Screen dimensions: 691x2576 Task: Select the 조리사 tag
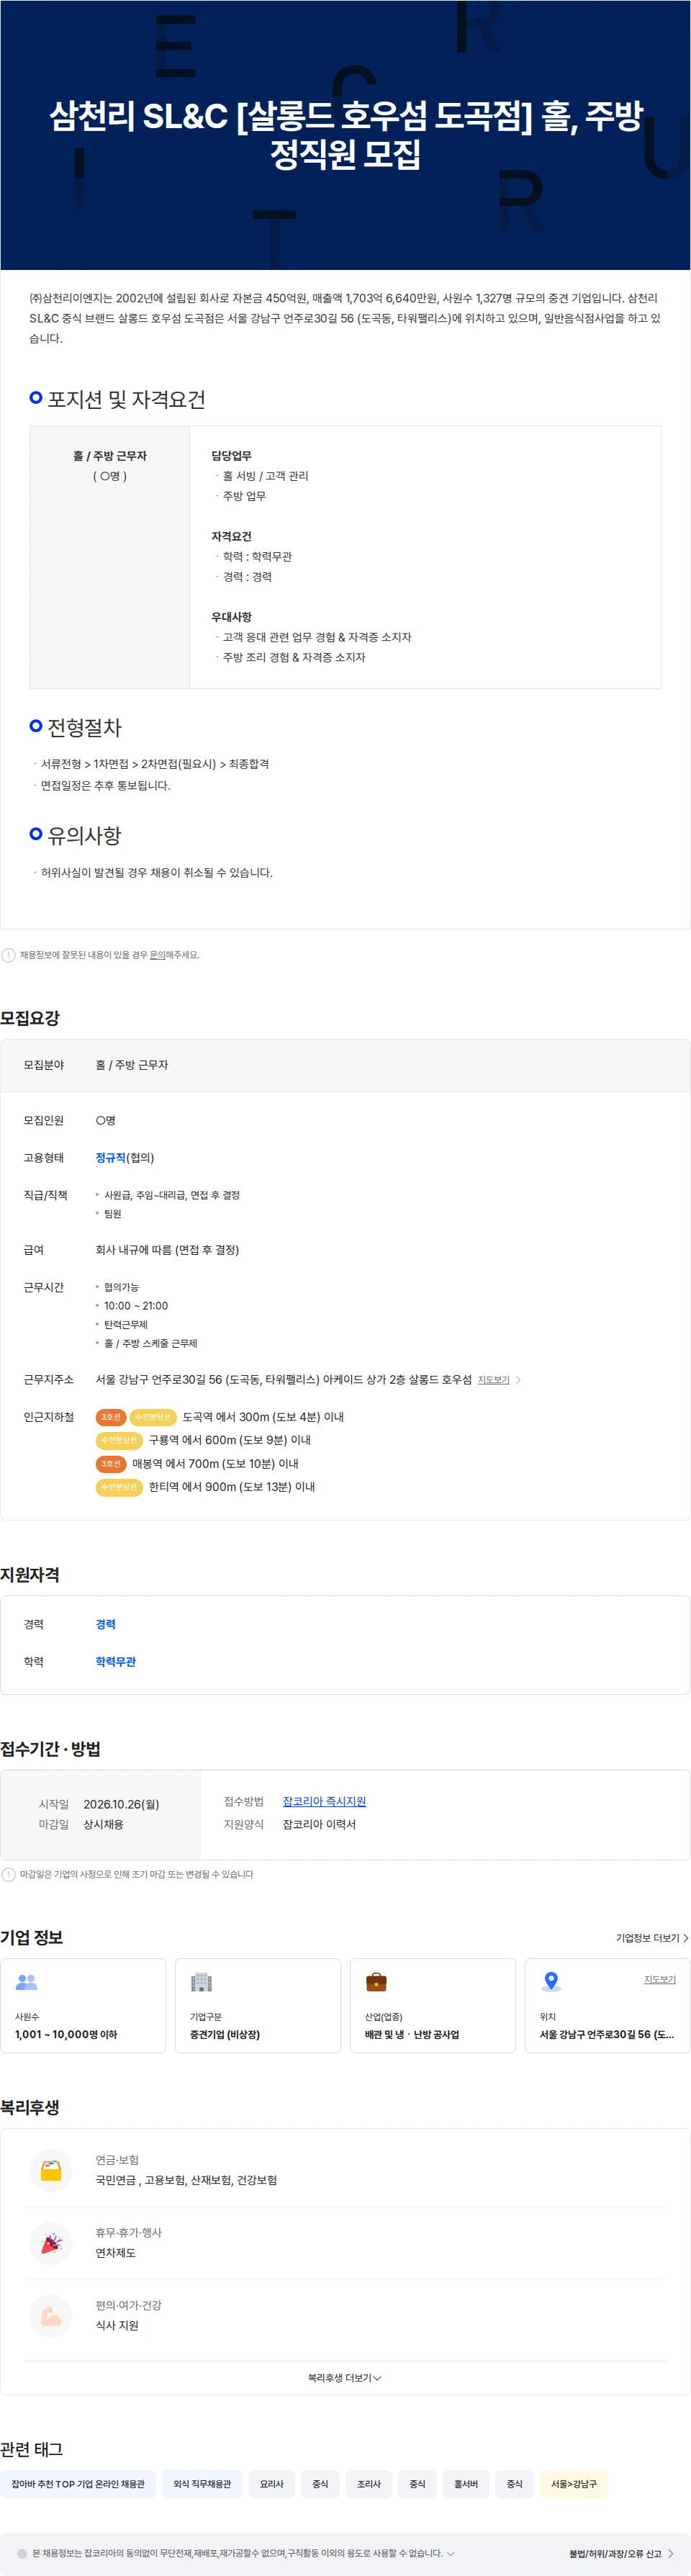(369, 2484)
